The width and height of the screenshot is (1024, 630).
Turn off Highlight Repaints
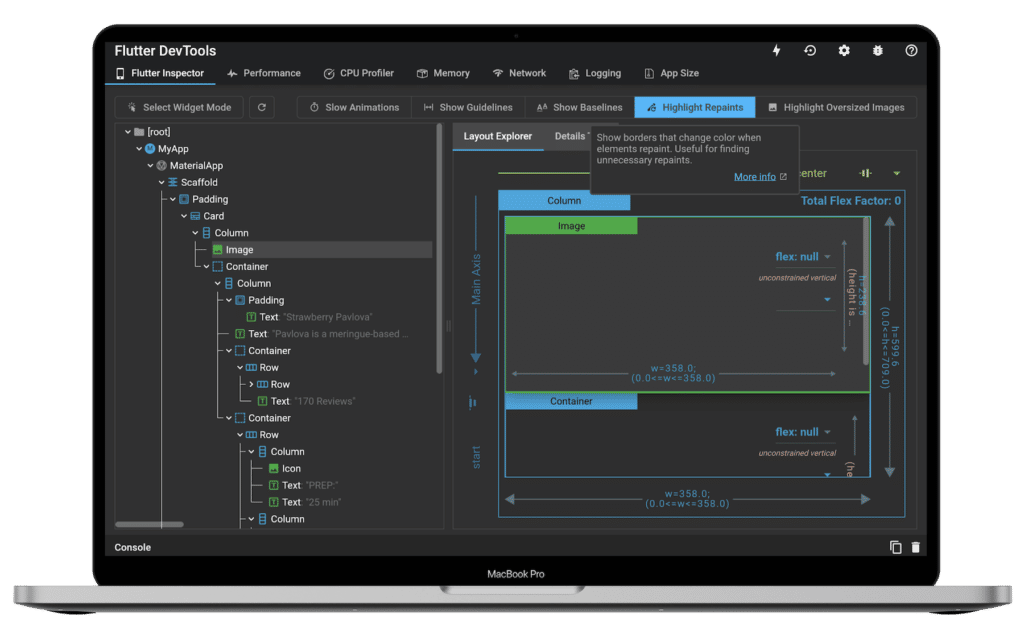[x=694, y=107]
